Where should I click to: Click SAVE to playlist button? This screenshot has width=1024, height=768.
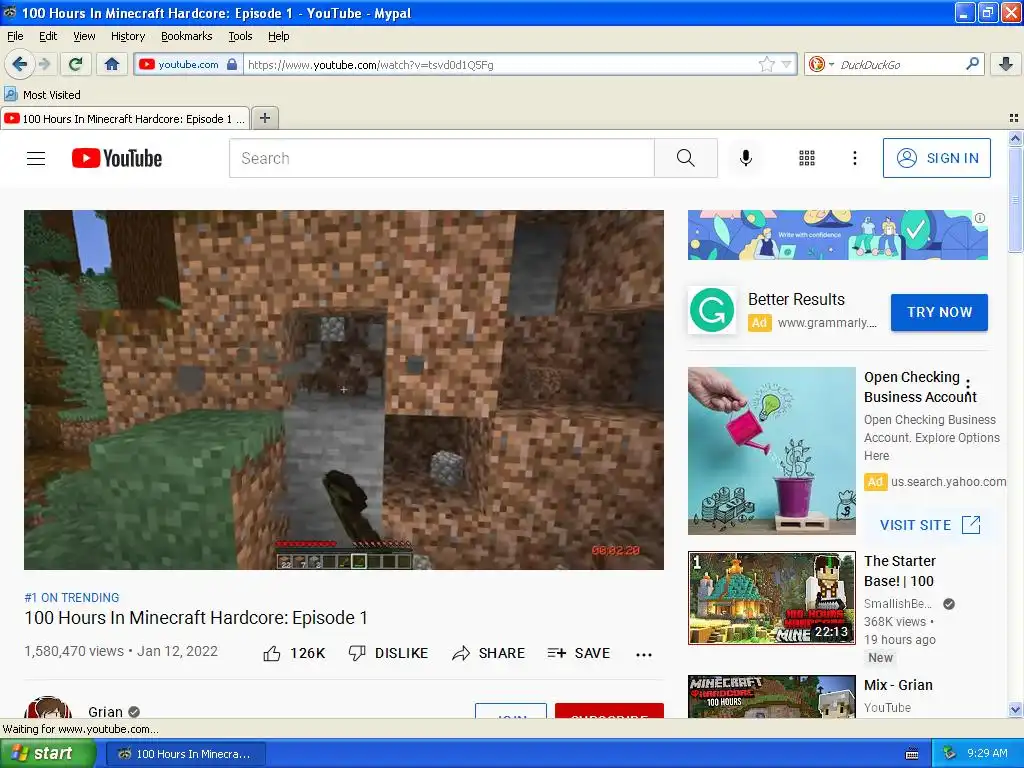tap(579, 653)
